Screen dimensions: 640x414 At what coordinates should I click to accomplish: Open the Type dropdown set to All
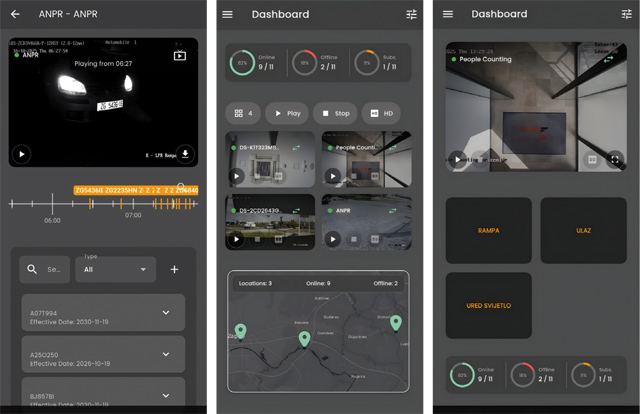(x=116, y=269)
